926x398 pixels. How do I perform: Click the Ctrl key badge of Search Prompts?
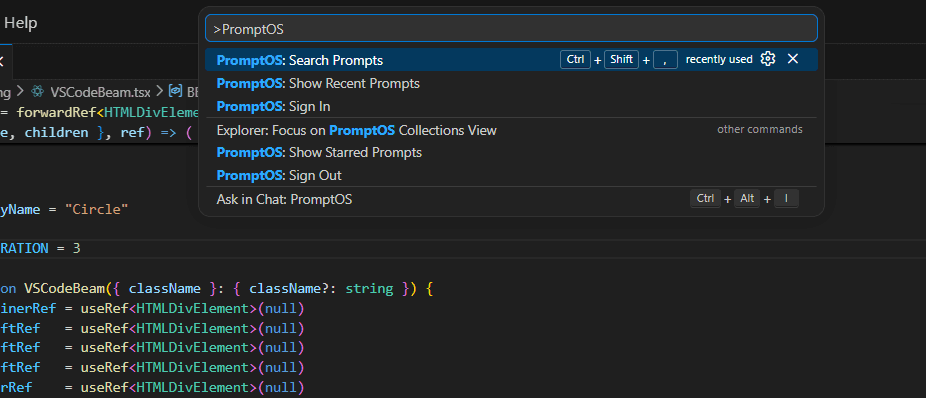coord(575,60)
